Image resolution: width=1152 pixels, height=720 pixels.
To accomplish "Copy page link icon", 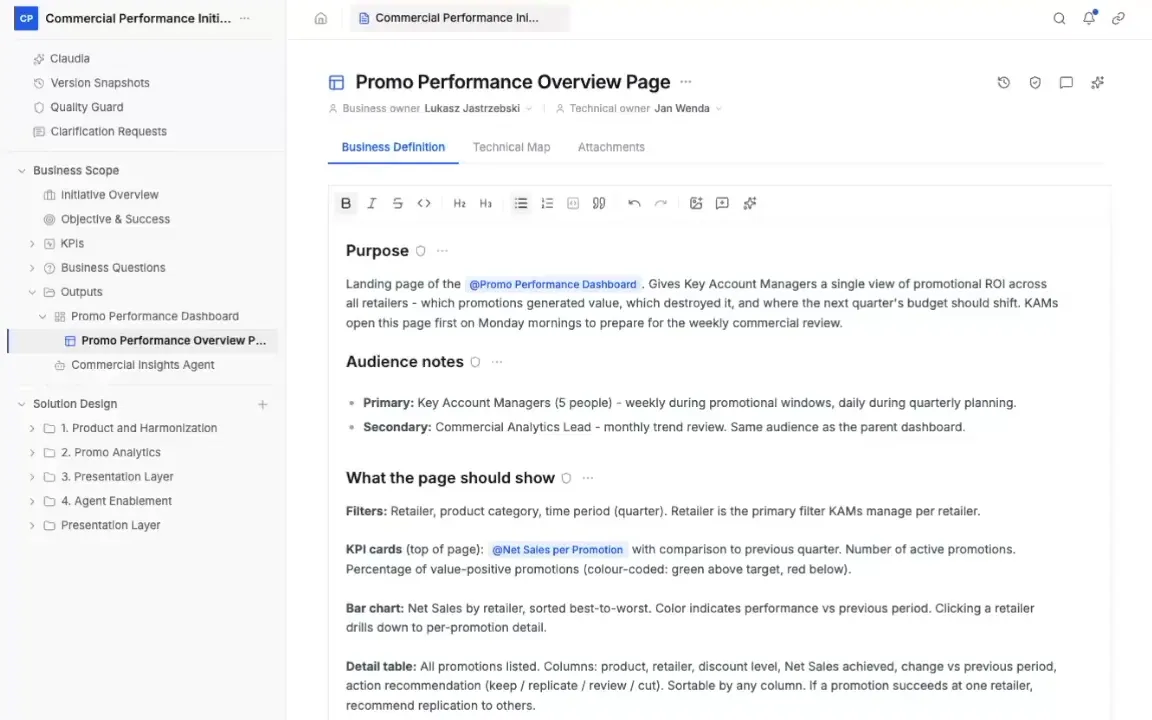I will coord(1118,18).
